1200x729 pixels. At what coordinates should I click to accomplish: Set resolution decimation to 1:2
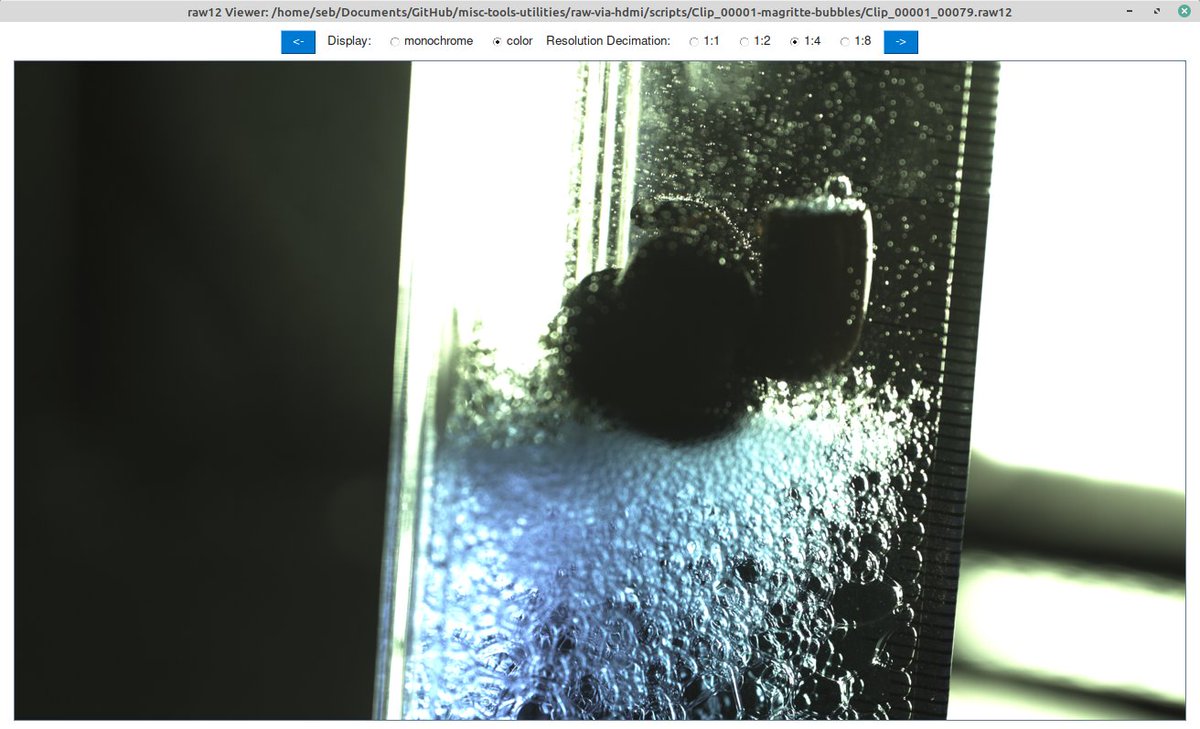click(x=743, y=41)
